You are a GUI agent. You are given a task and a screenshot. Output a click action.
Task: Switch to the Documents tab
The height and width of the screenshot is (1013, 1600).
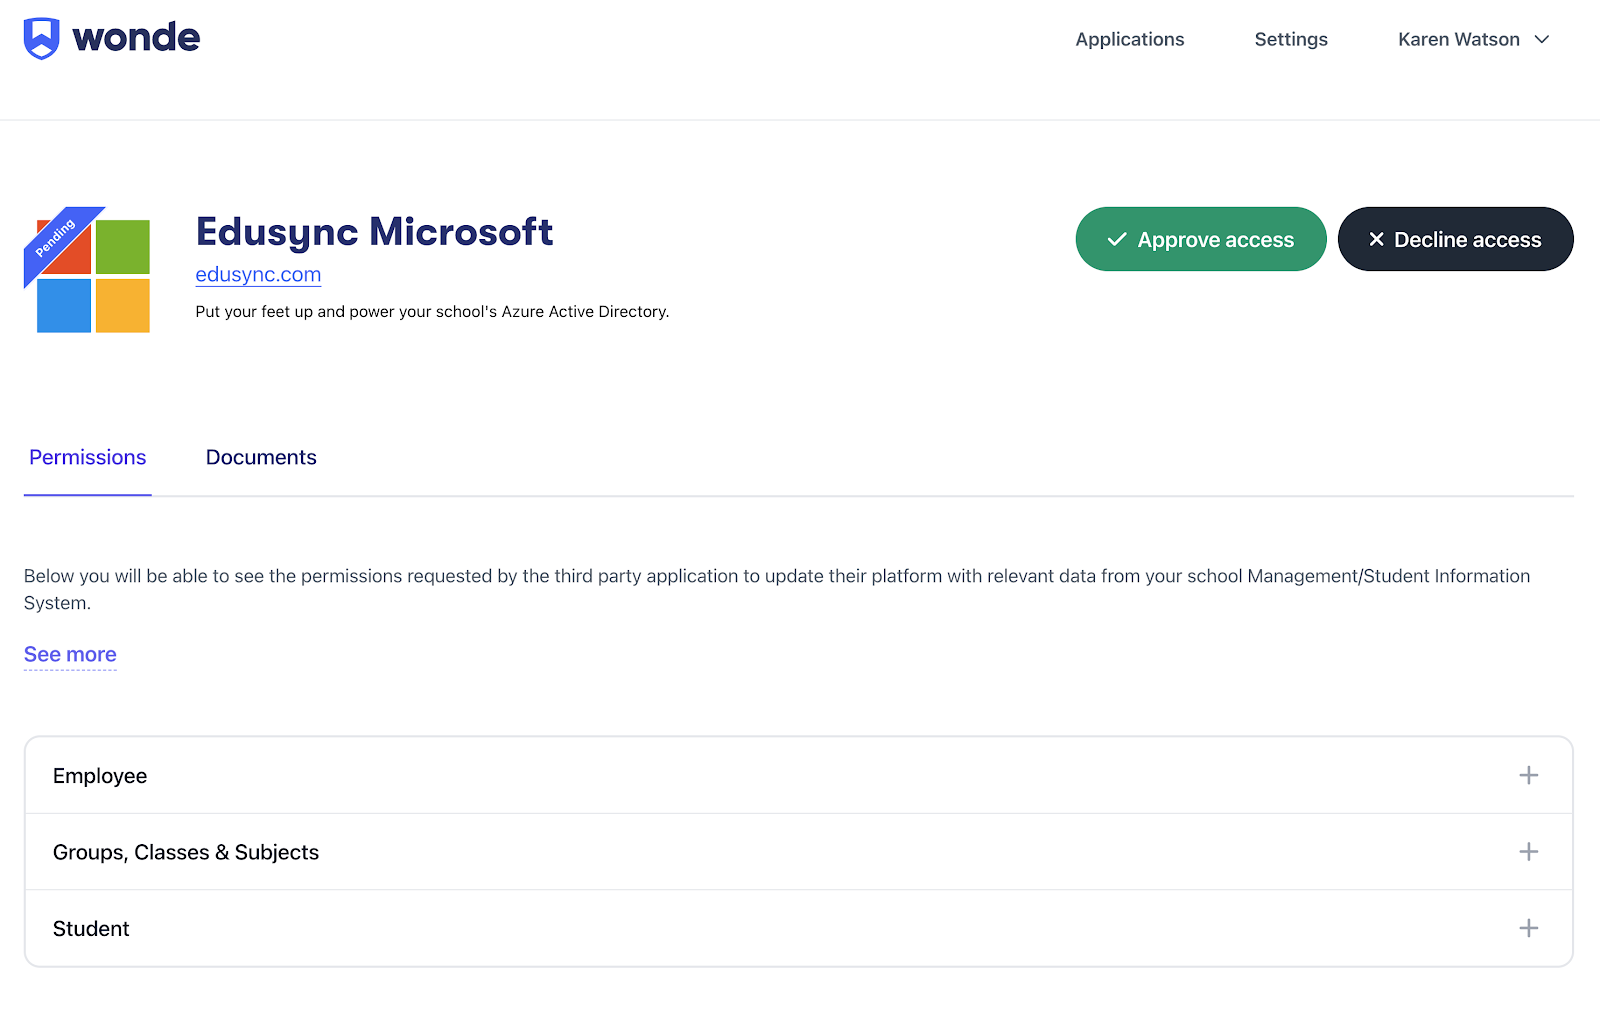click(261, 457)
